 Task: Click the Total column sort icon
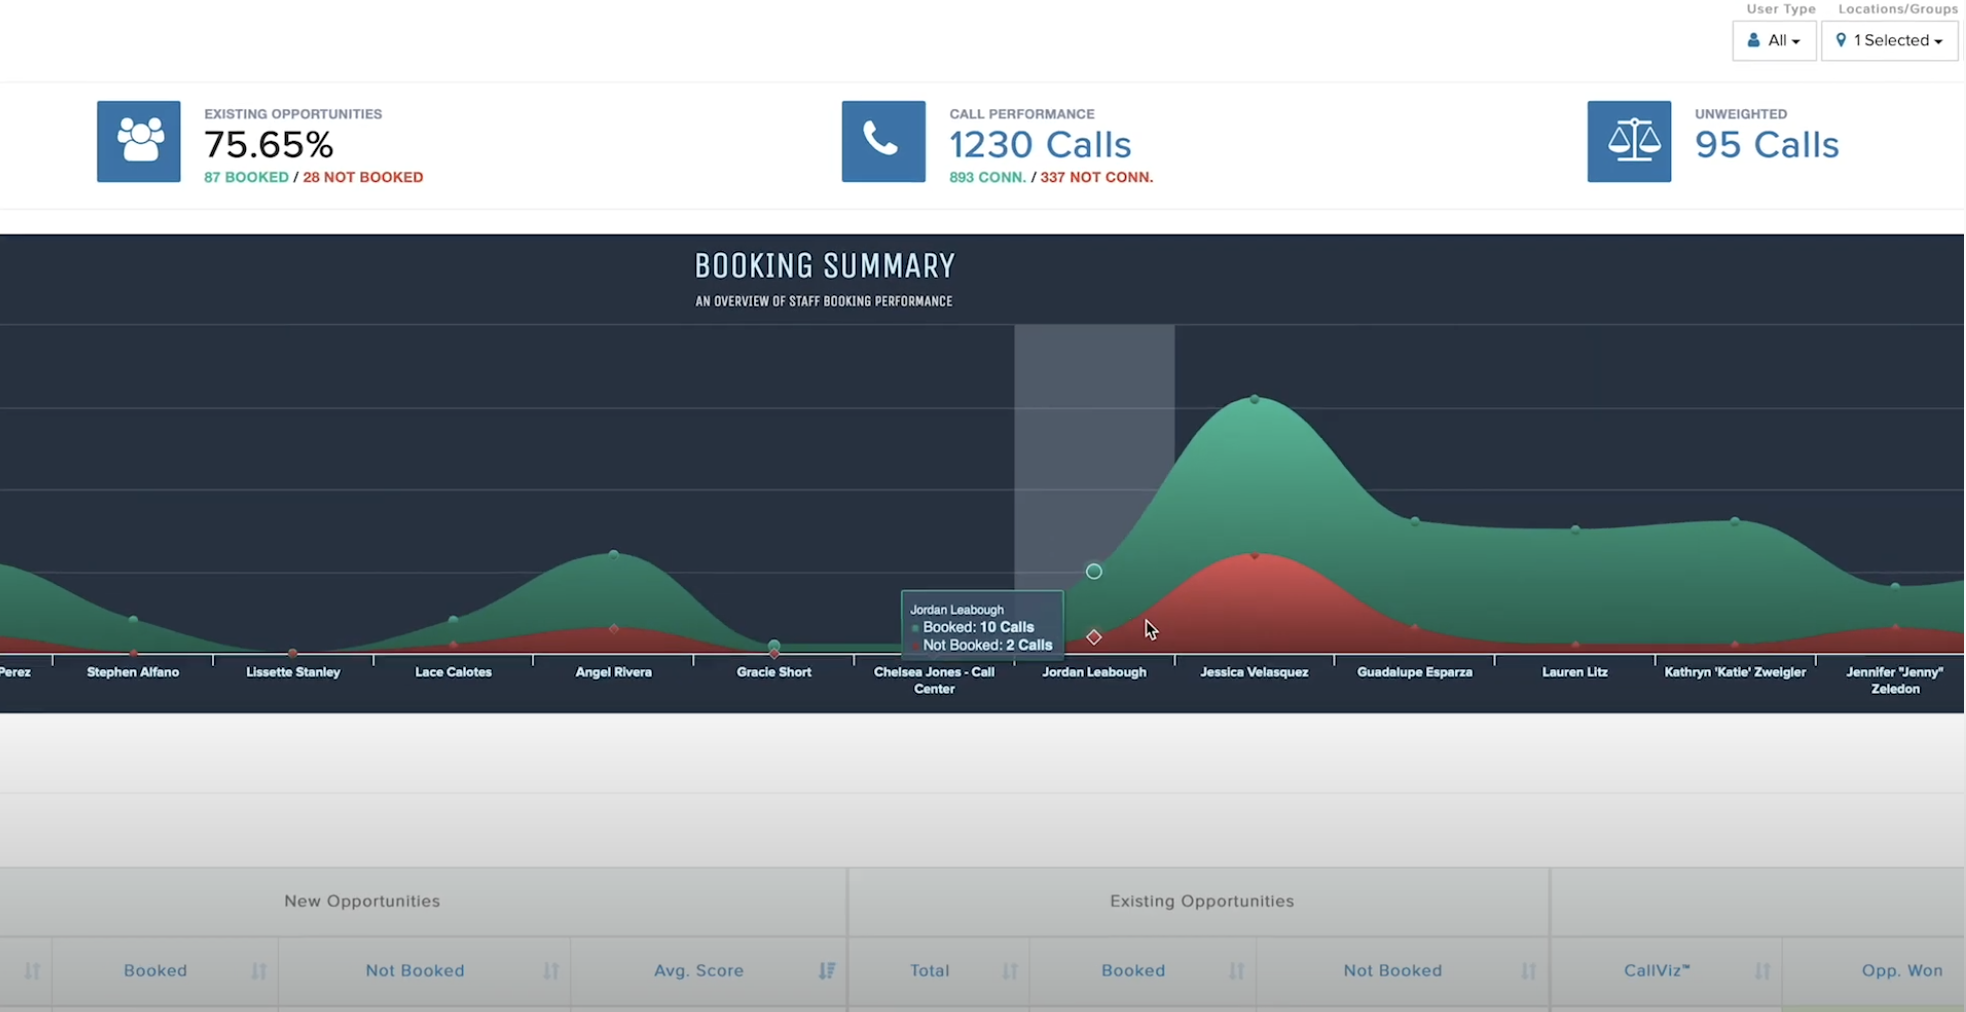pyautogui.click(x=1010, y=970)
